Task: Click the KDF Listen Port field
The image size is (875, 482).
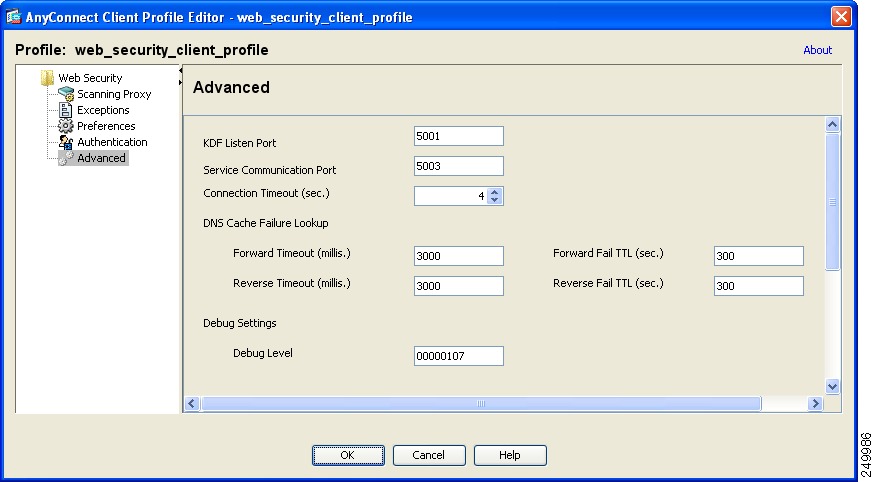Action: pyautogui.click(x=459, y=136)
